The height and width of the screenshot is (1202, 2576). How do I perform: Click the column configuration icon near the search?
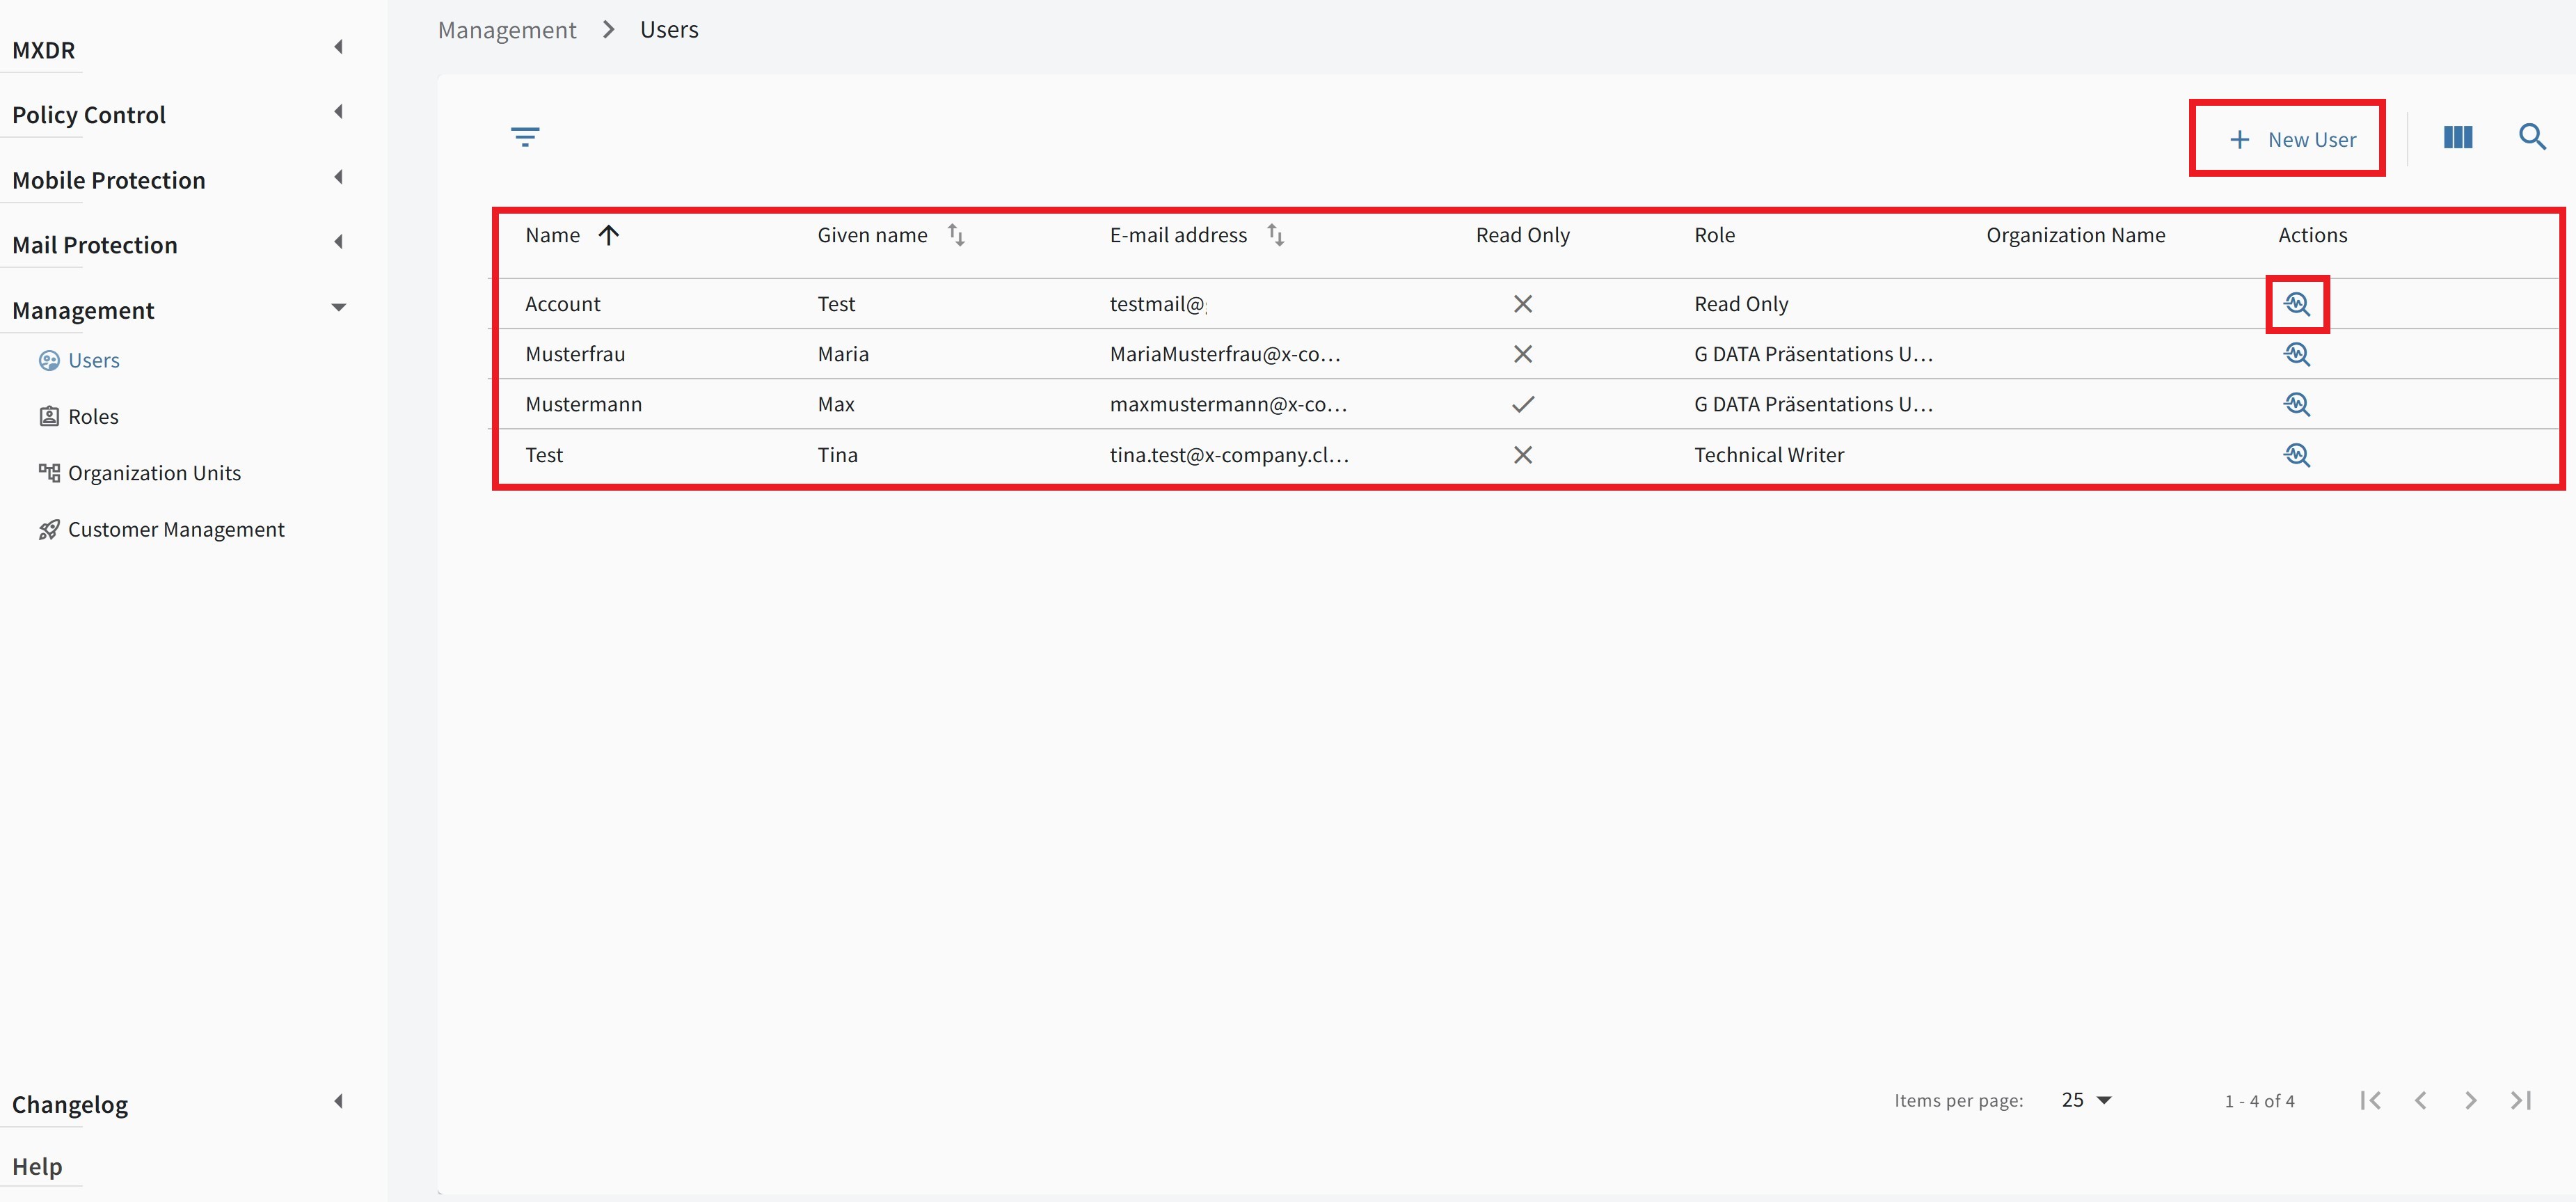click(2458, 137)
